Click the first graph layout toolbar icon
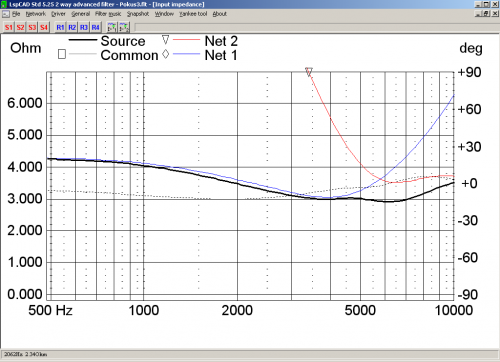500x362 pixels. (x=112, y=27)
